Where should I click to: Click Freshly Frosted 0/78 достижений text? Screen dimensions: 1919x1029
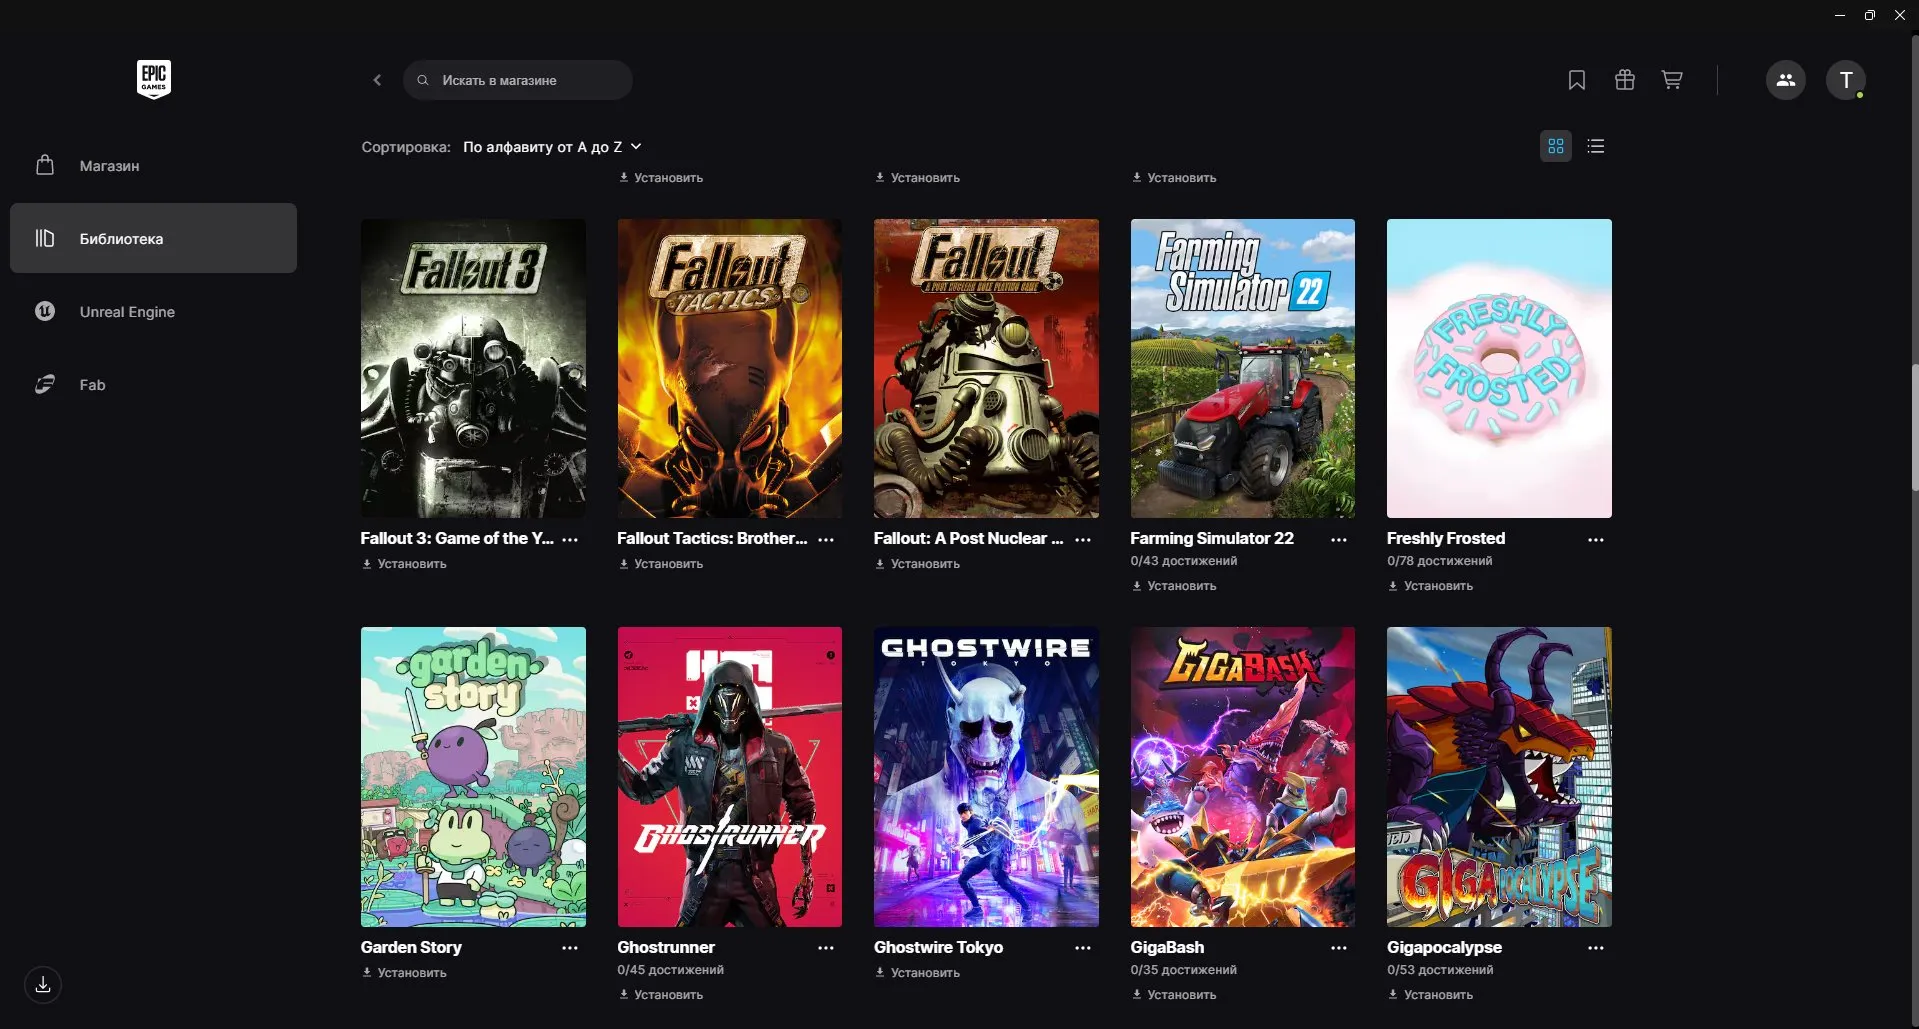coord(1439,561)
